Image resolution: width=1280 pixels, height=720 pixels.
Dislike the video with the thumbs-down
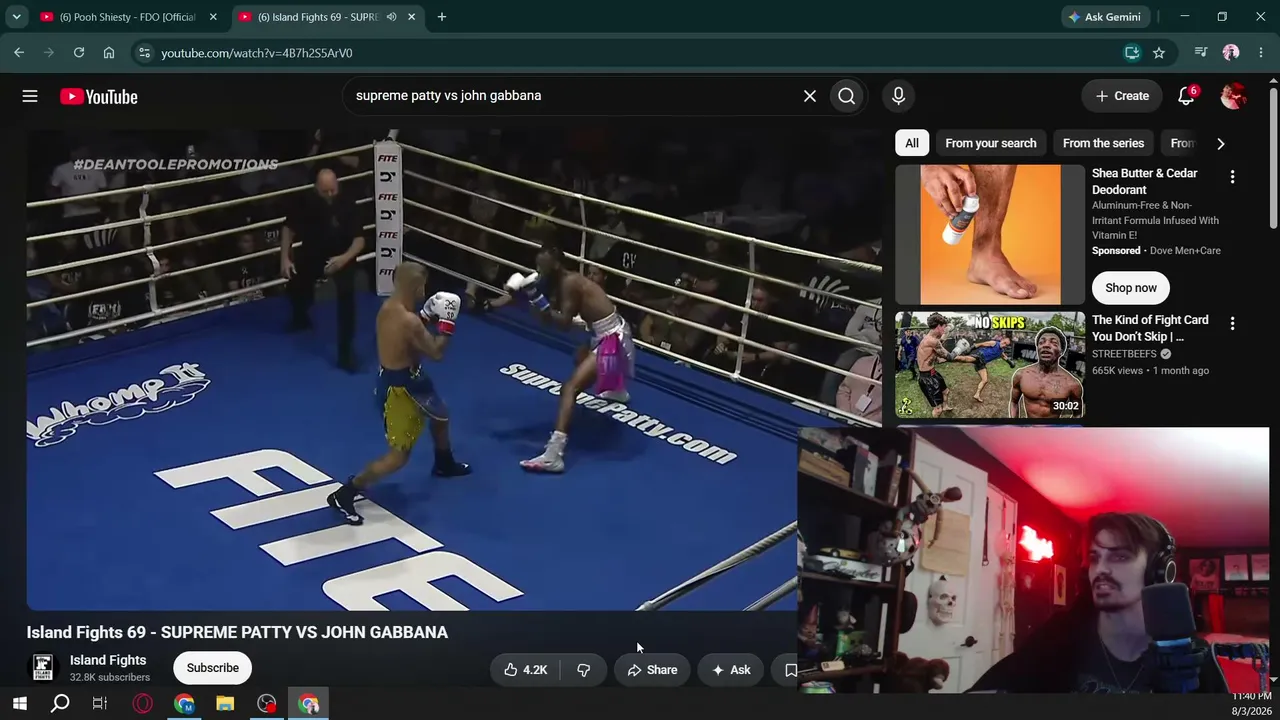pos(584,670)
